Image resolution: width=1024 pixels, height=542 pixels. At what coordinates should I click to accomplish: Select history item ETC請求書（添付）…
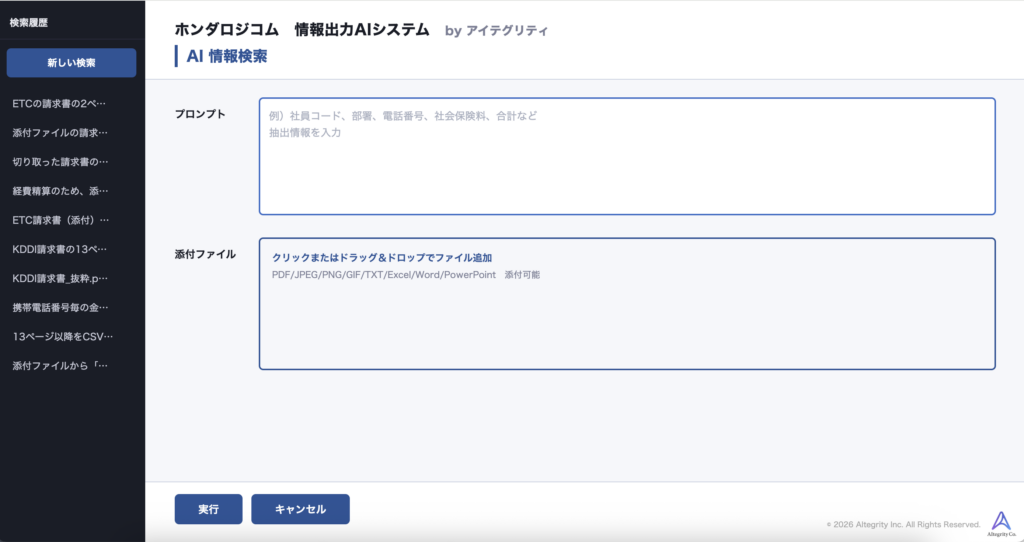(61, 220)
